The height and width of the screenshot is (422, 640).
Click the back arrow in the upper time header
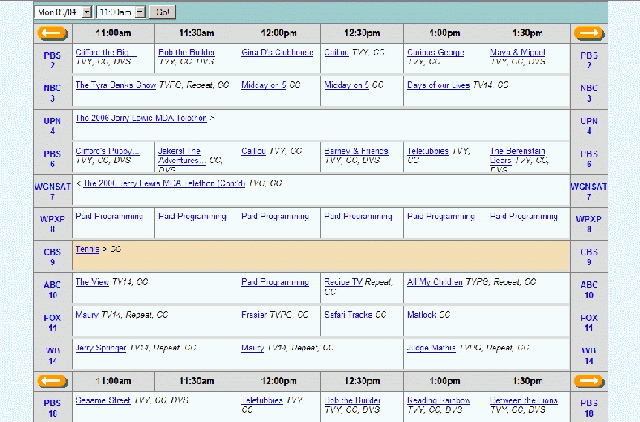[x=52, y=33]
